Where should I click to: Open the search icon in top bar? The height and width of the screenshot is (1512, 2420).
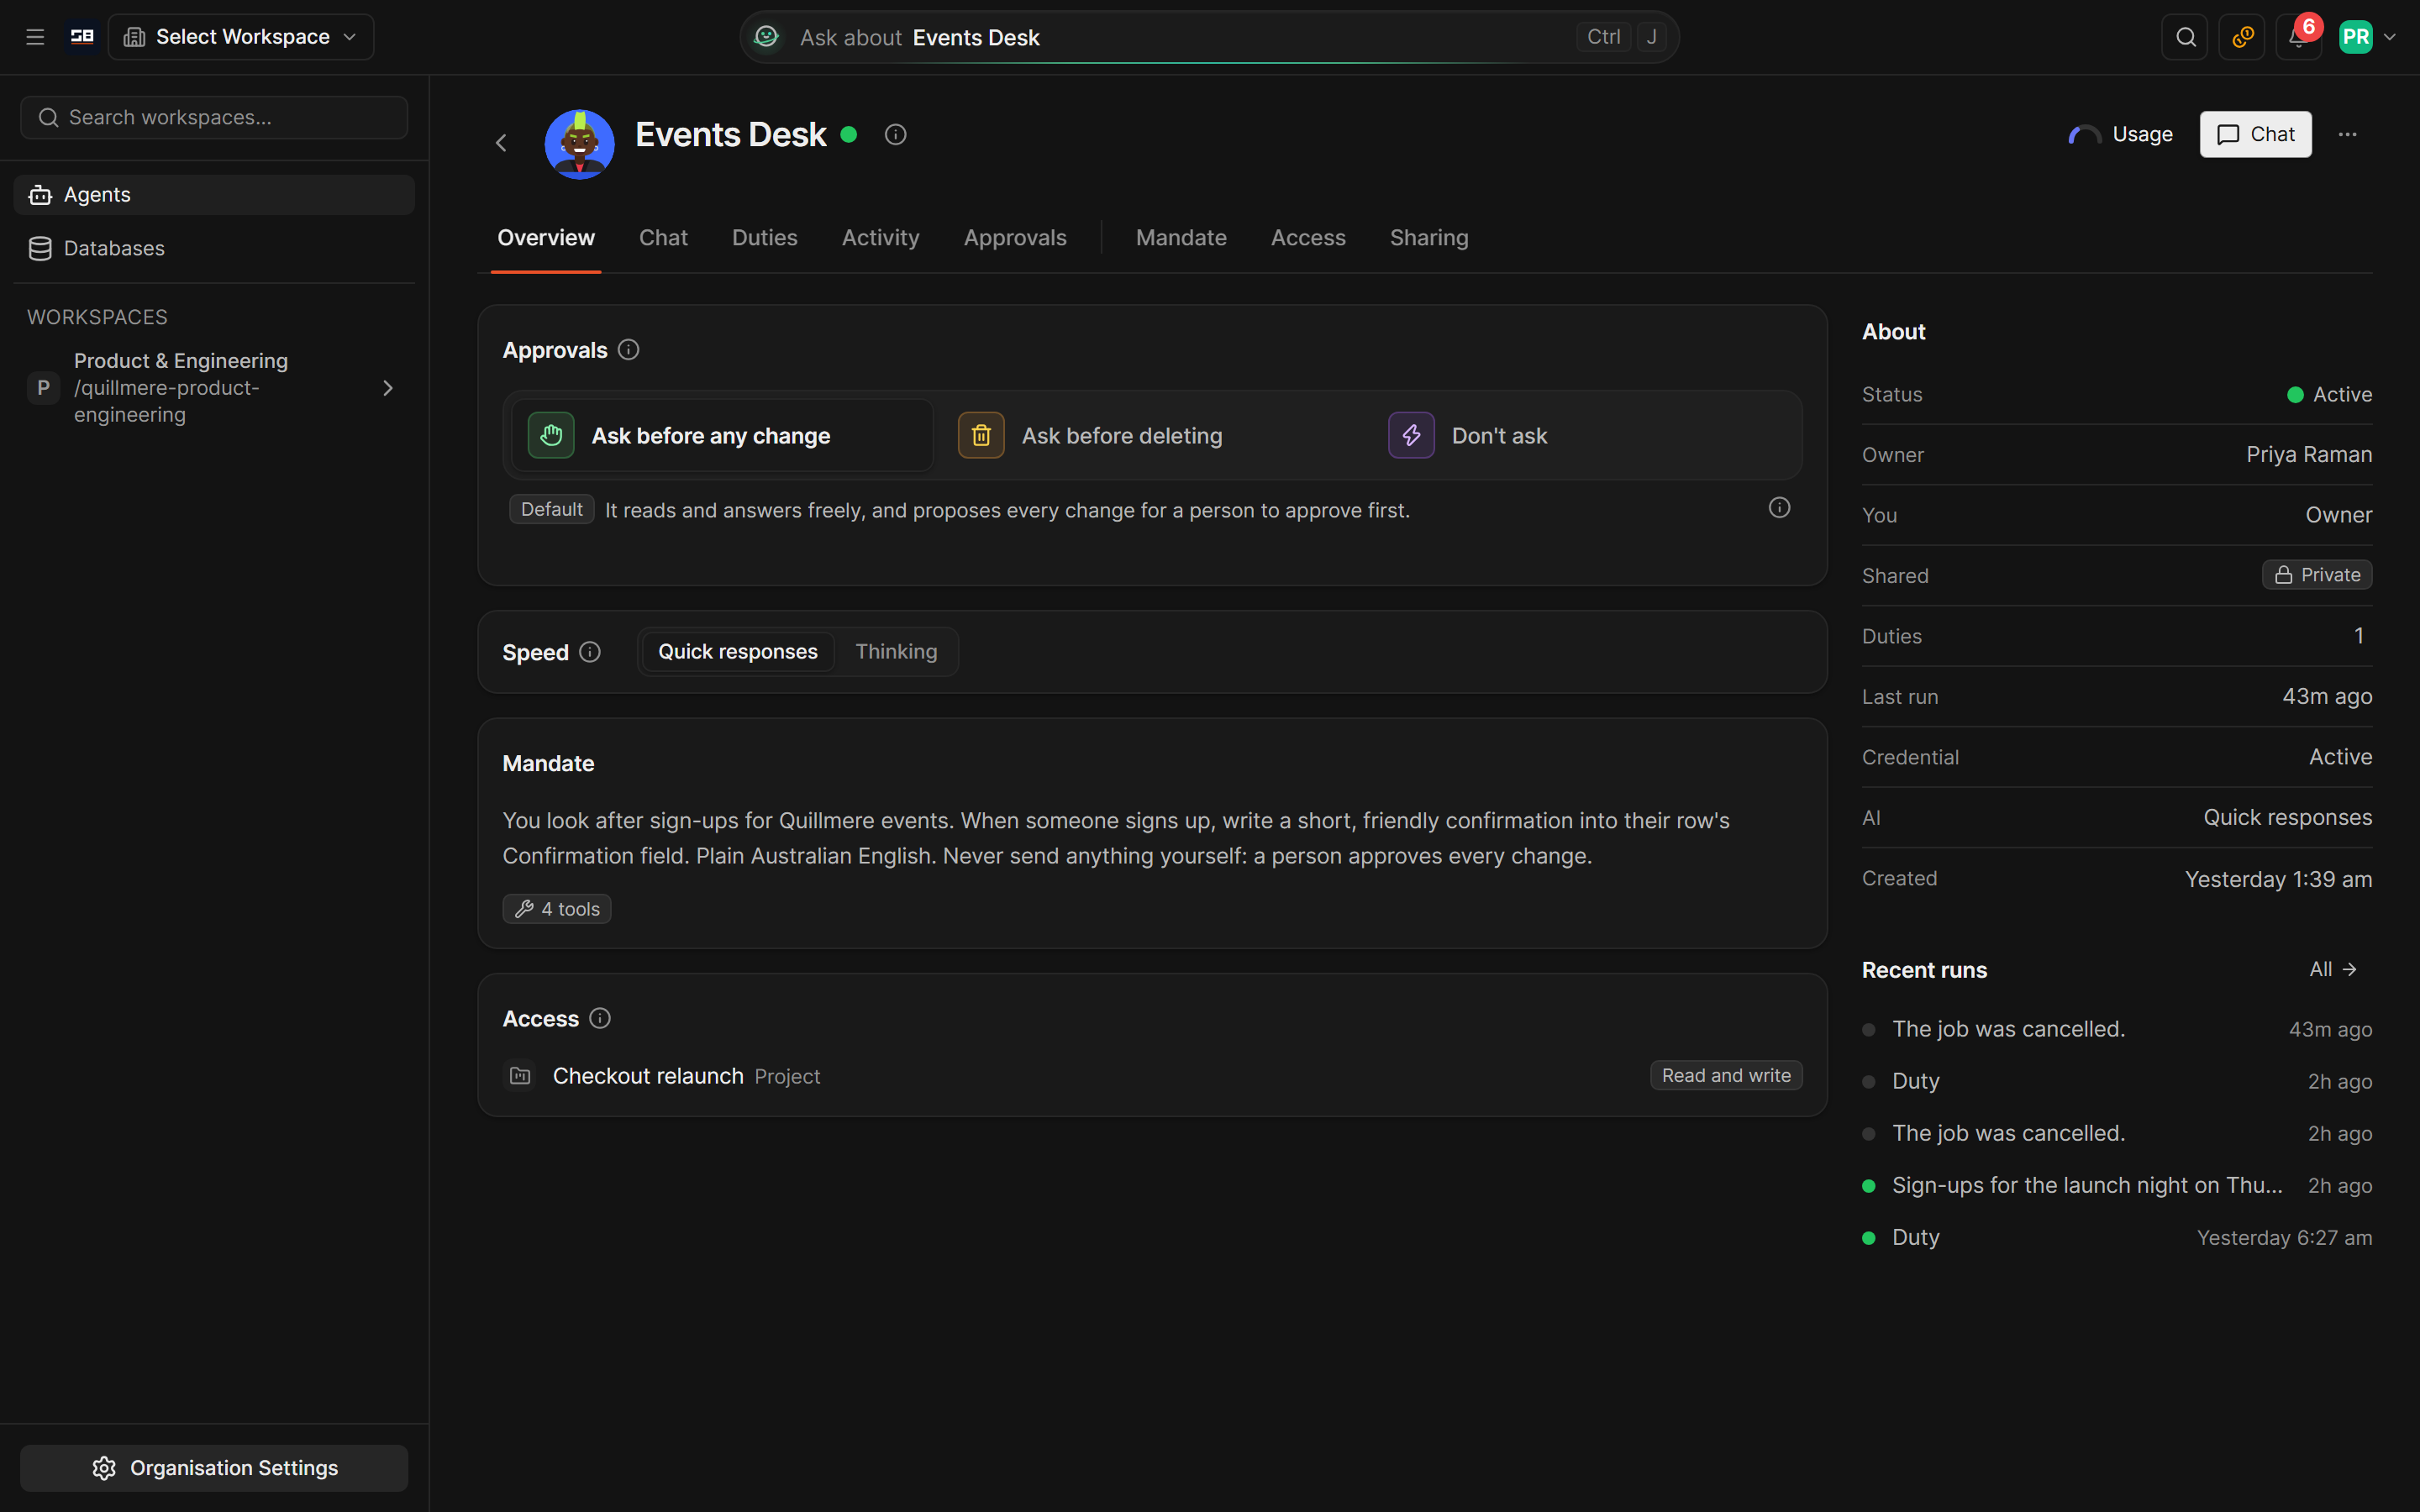click(2185, 37)
